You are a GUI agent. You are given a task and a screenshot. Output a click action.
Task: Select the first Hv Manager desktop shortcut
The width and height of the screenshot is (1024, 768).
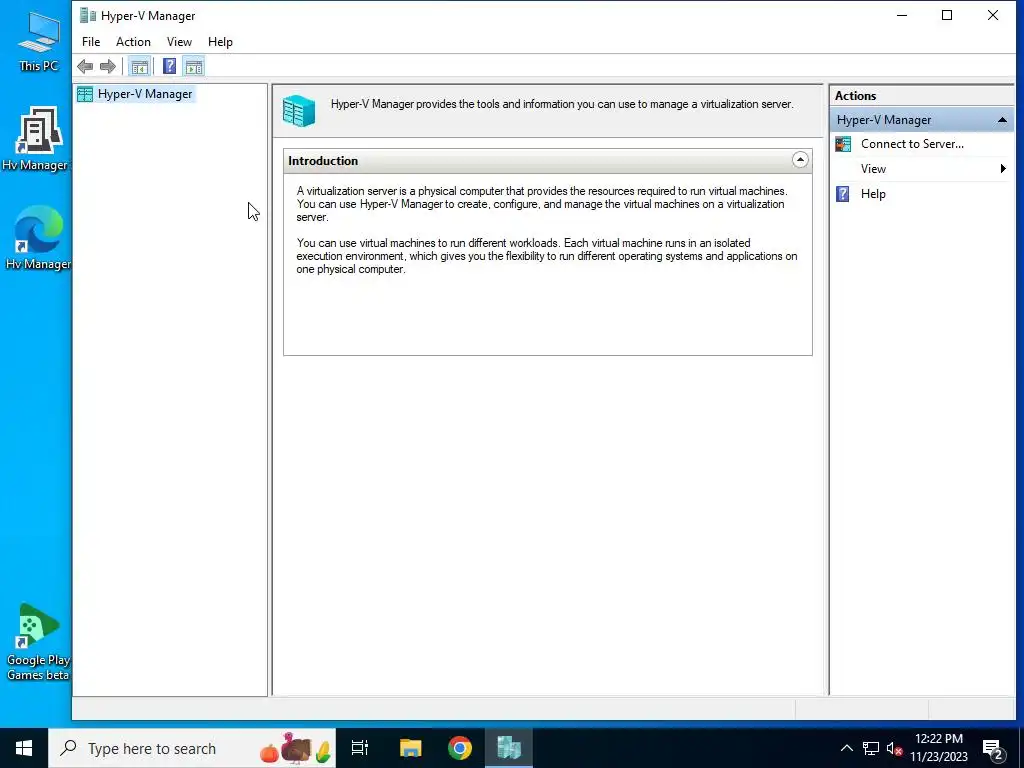[x=36, y=139]
